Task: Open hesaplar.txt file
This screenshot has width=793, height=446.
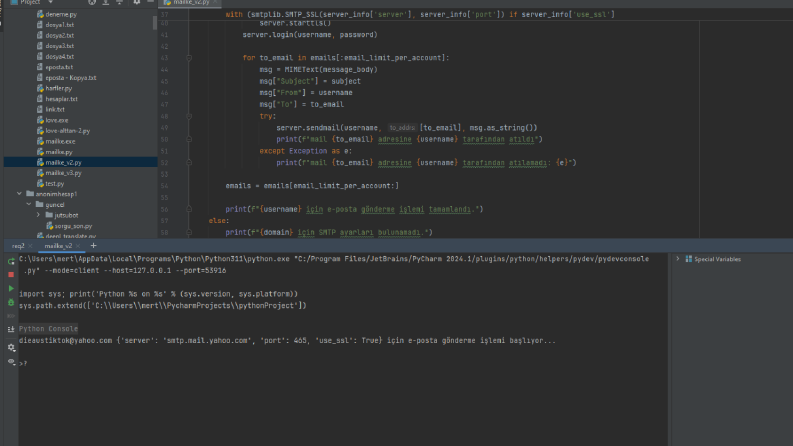Action: (x=61, y=99)
